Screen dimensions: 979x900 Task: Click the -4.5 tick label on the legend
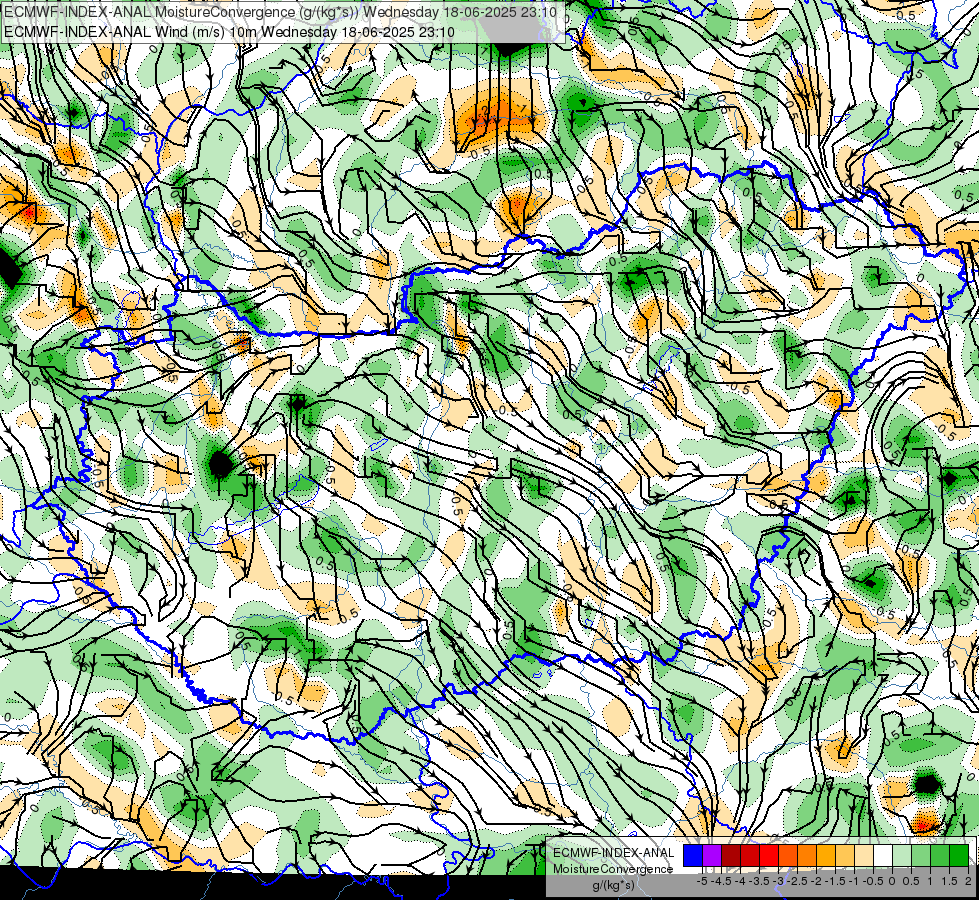pos(721,881)
